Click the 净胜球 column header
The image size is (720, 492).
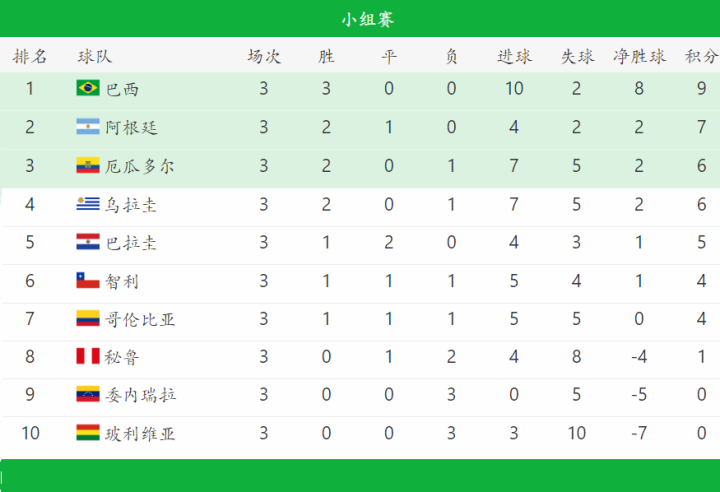point(639,57)
